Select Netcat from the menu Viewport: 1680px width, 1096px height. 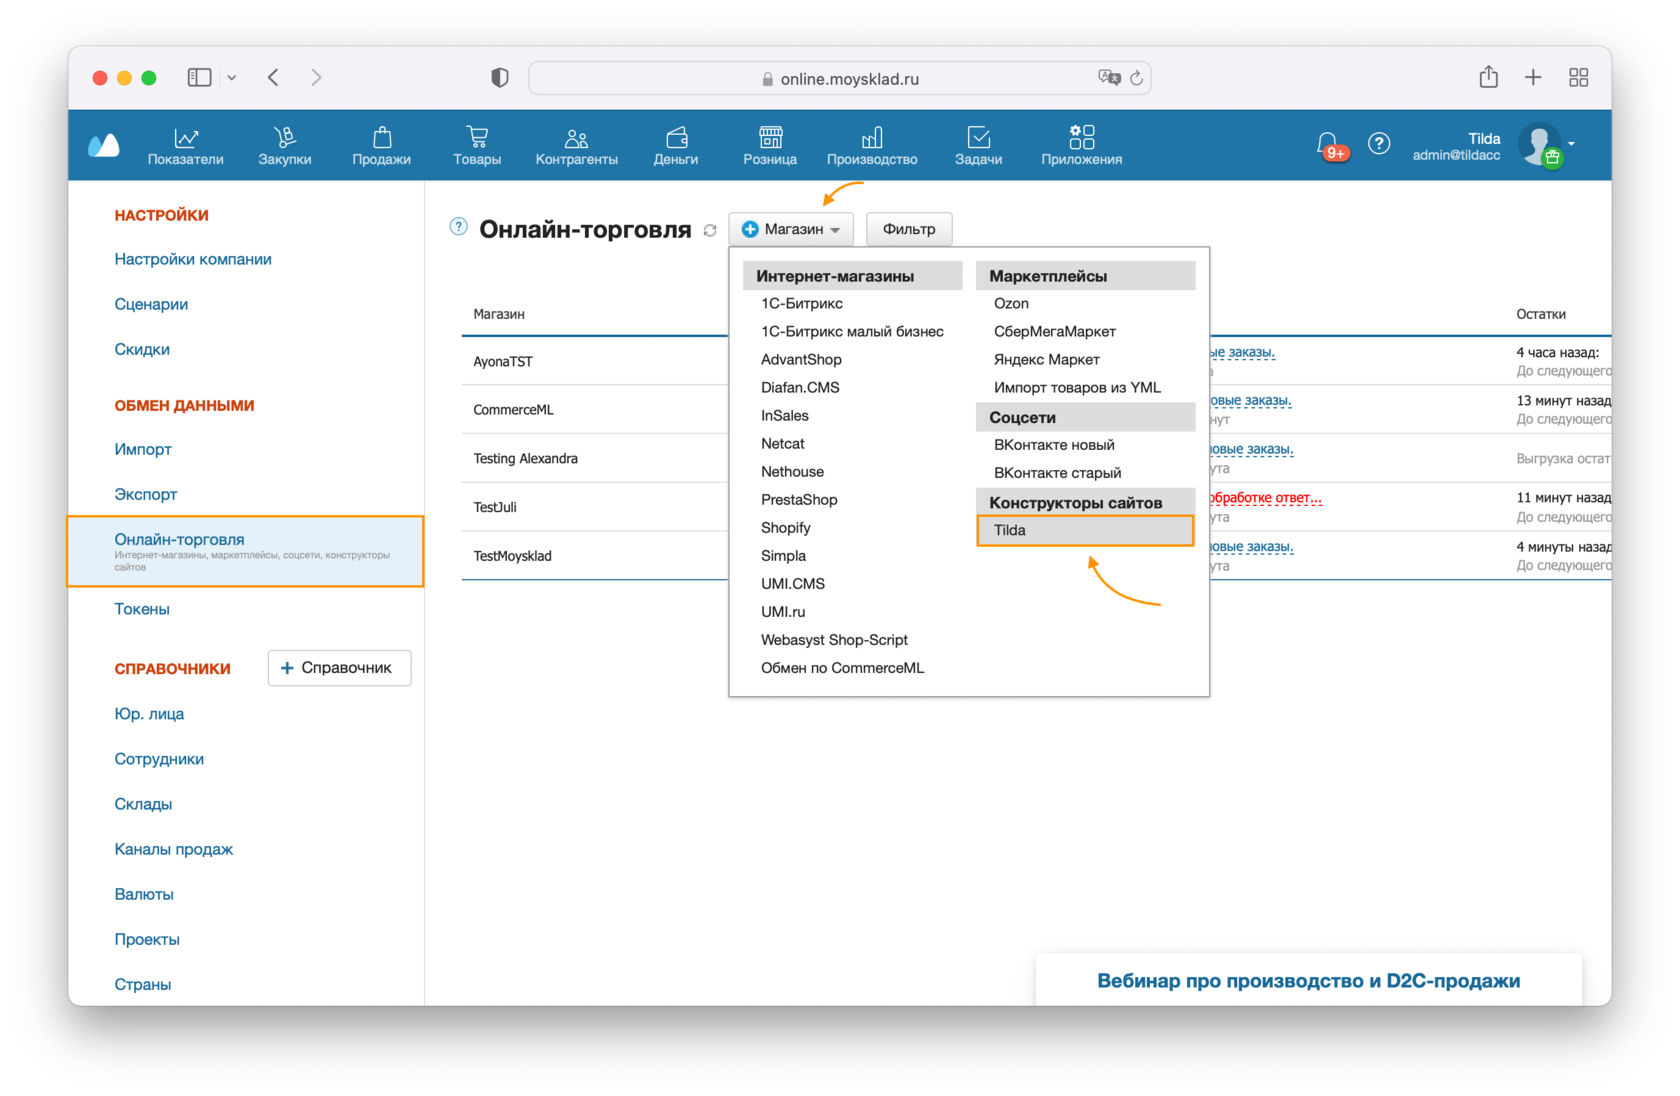[783, 443]
